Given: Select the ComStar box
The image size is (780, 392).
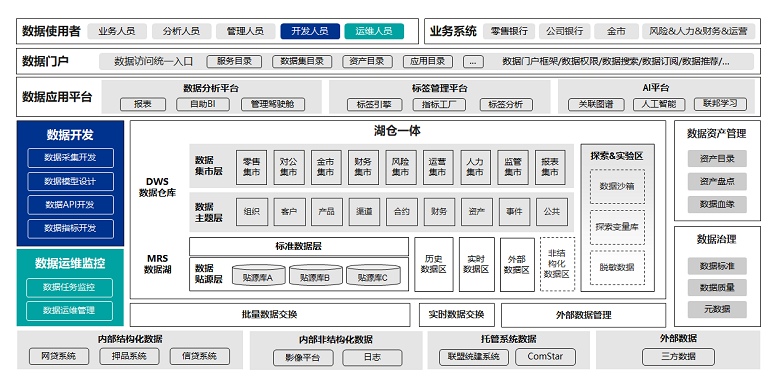Looking at the screenshot, I should (545, 356).
